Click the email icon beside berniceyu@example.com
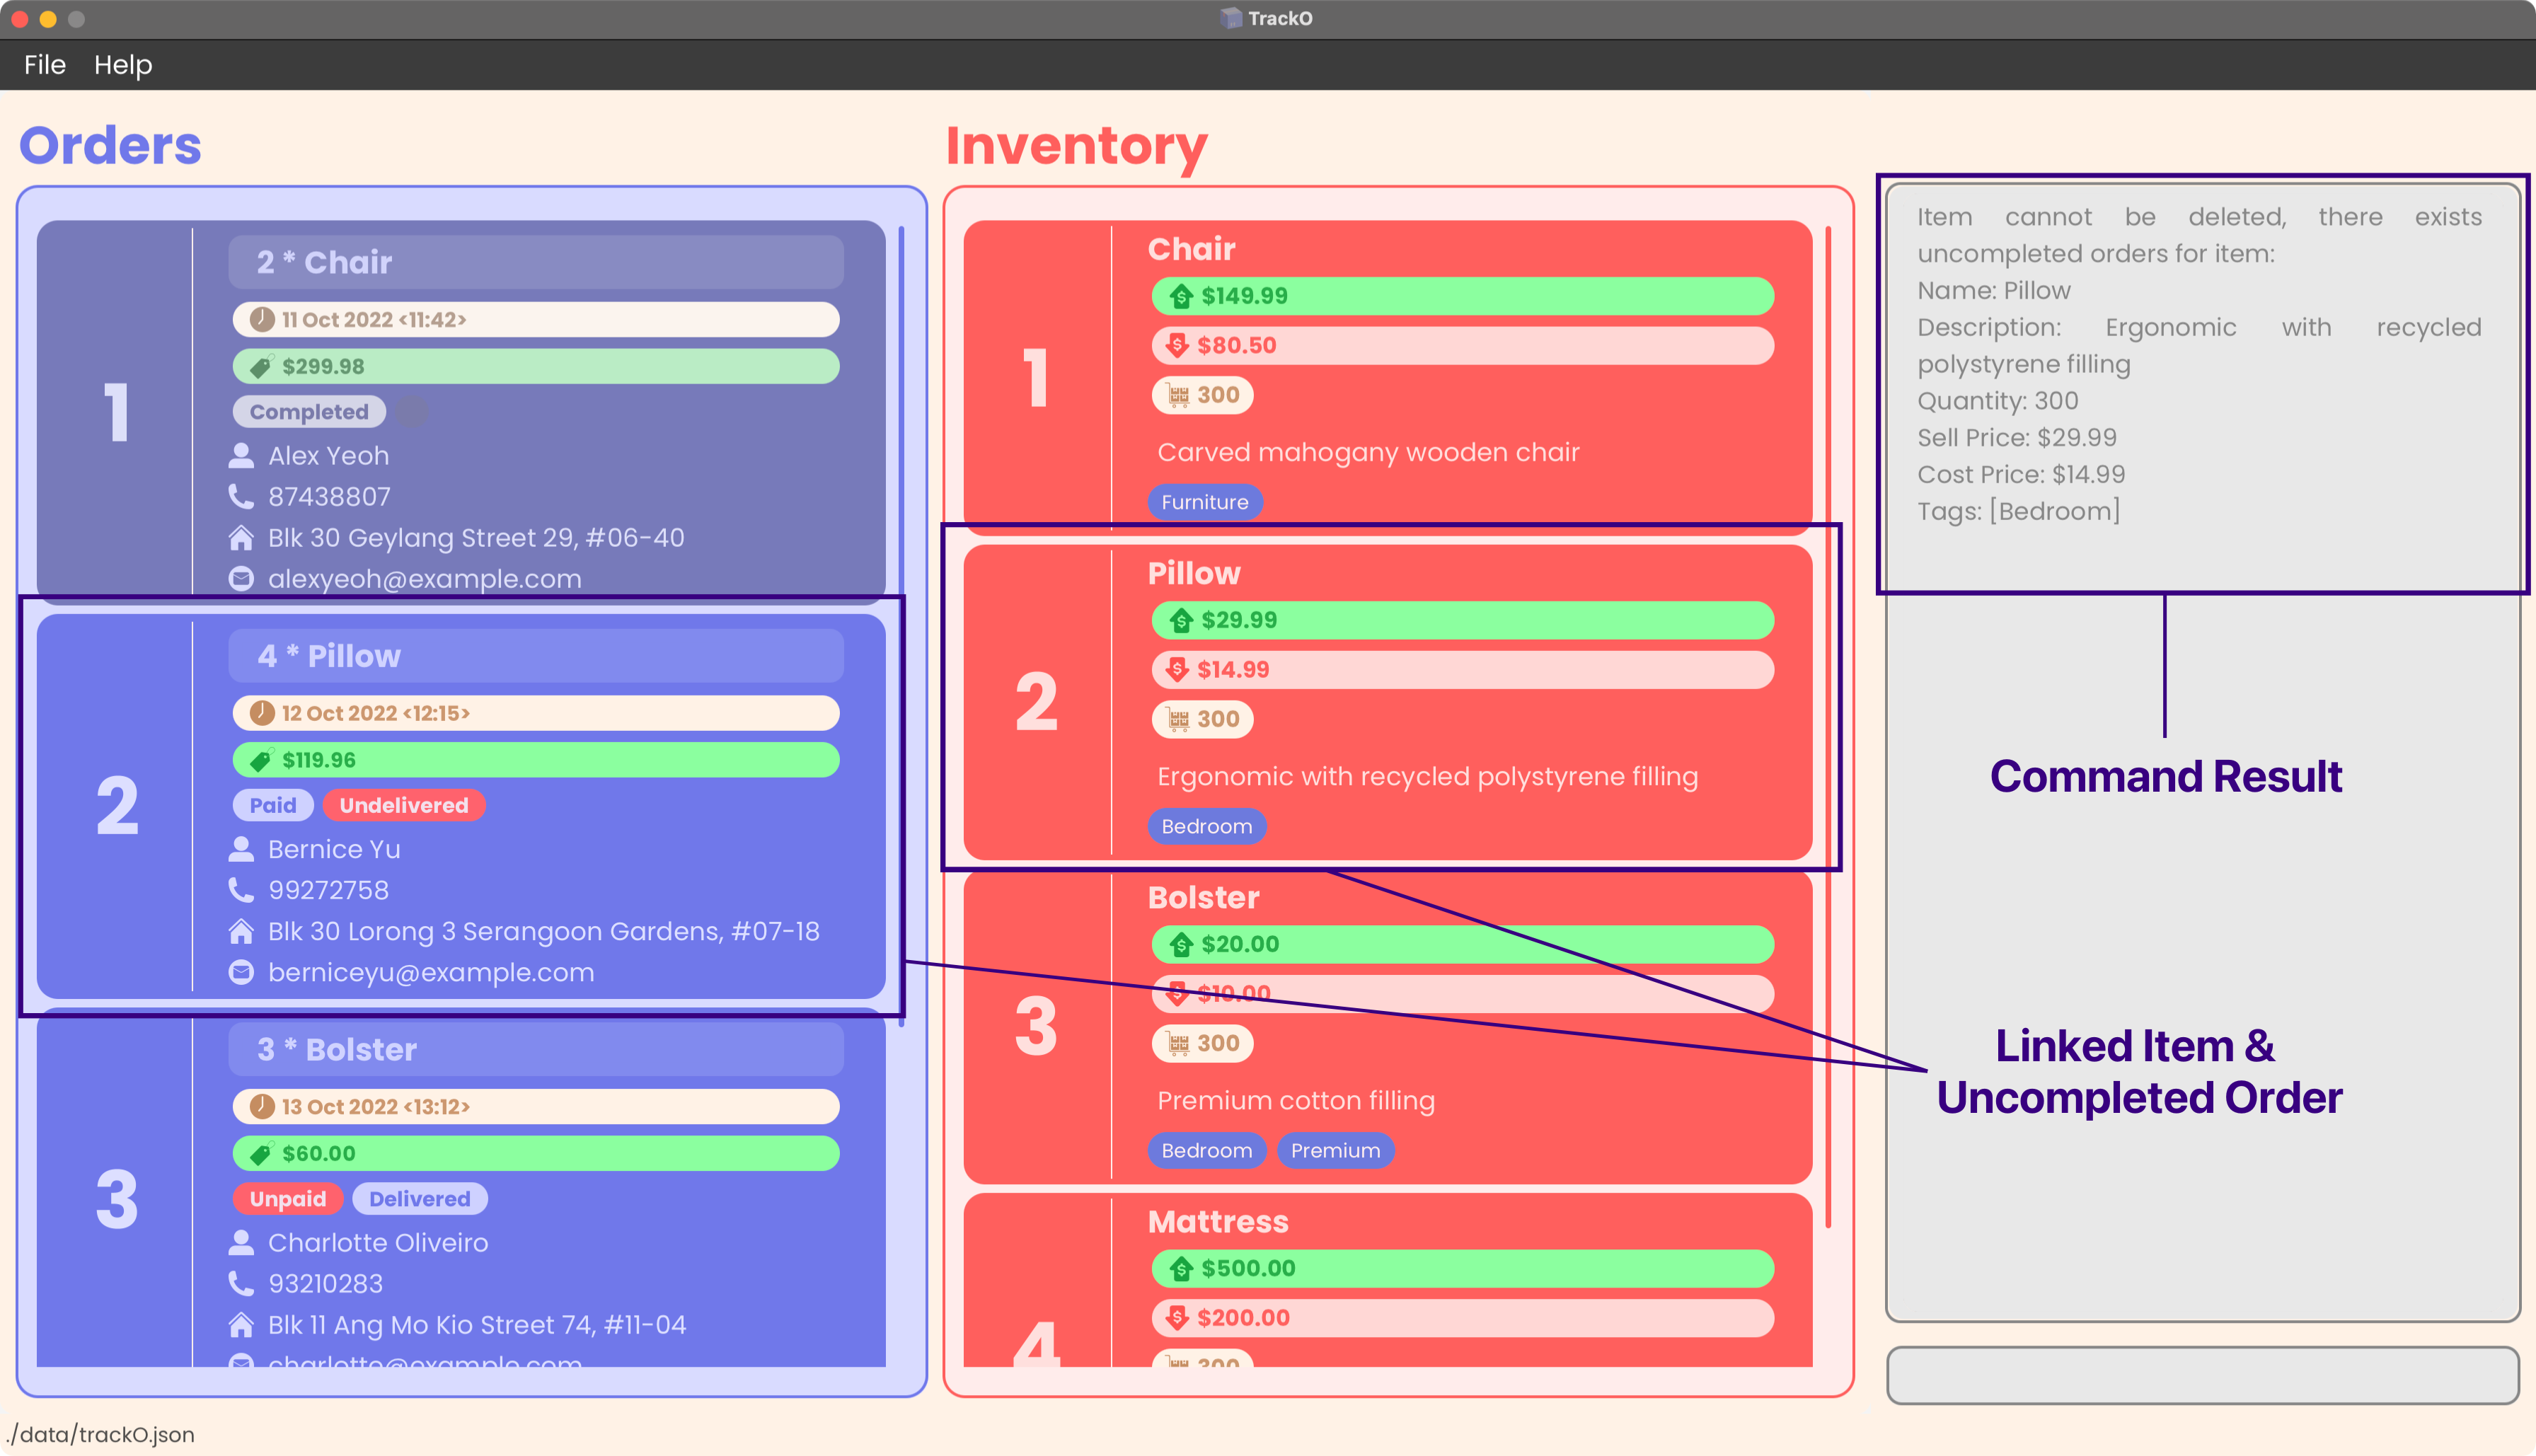The height and width of the screenshot is (1456, 2536). coord(241,972)
